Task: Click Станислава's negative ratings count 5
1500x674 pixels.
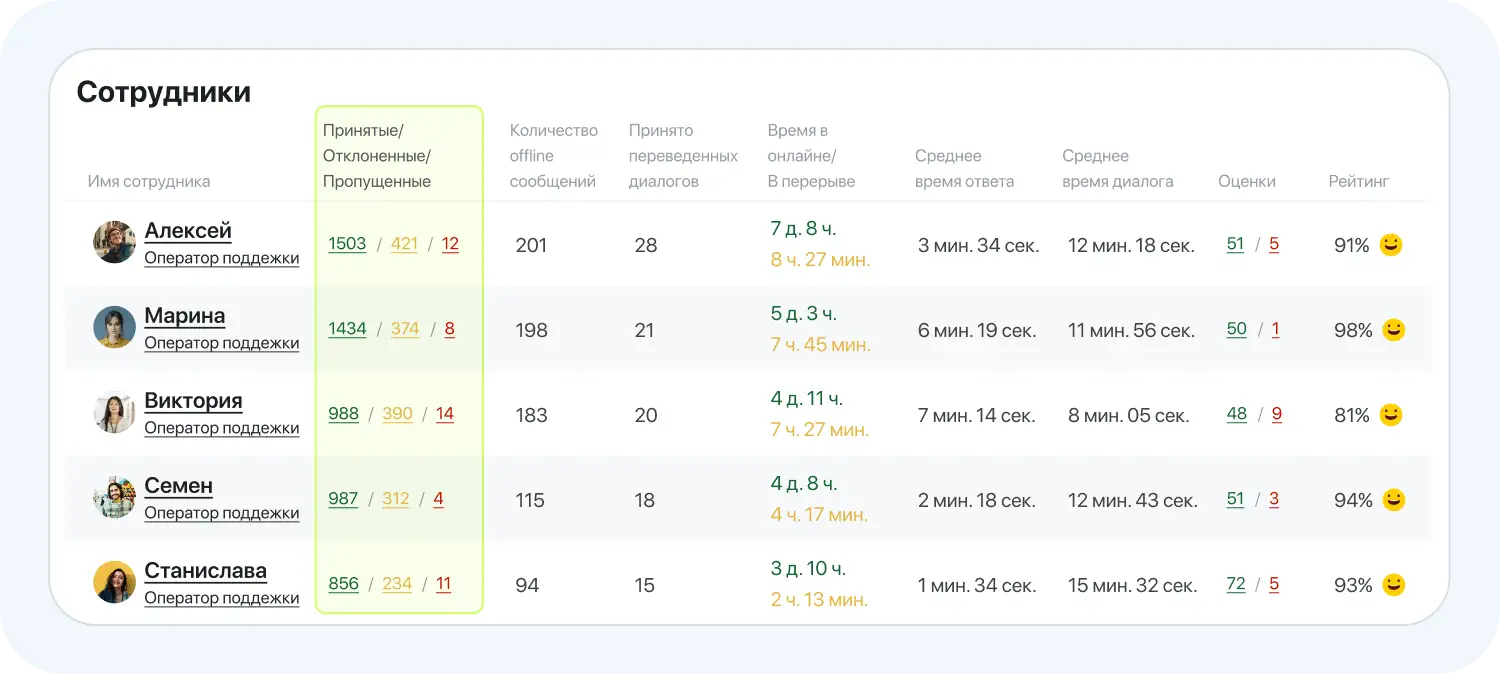Action: [x=1274, y=584]
